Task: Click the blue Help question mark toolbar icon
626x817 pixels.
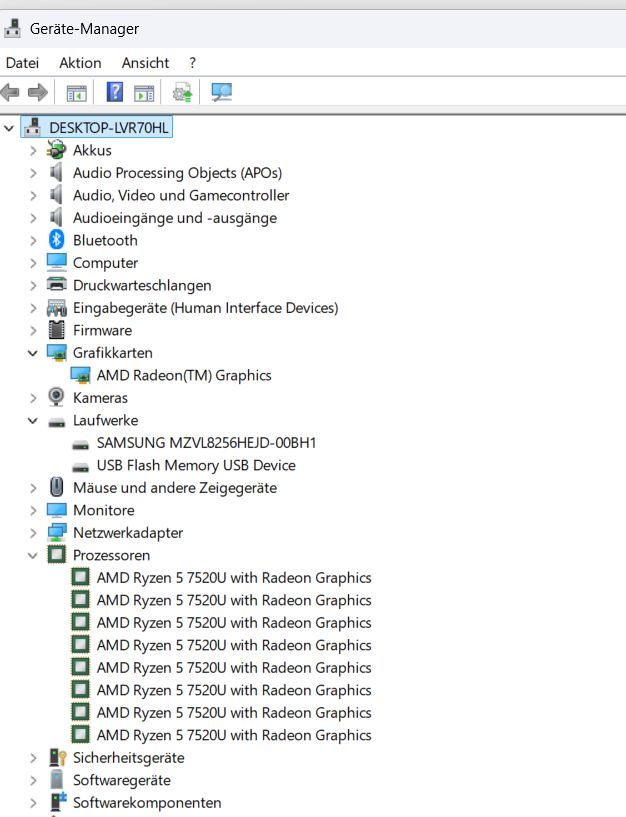Action: click(115, 93)
